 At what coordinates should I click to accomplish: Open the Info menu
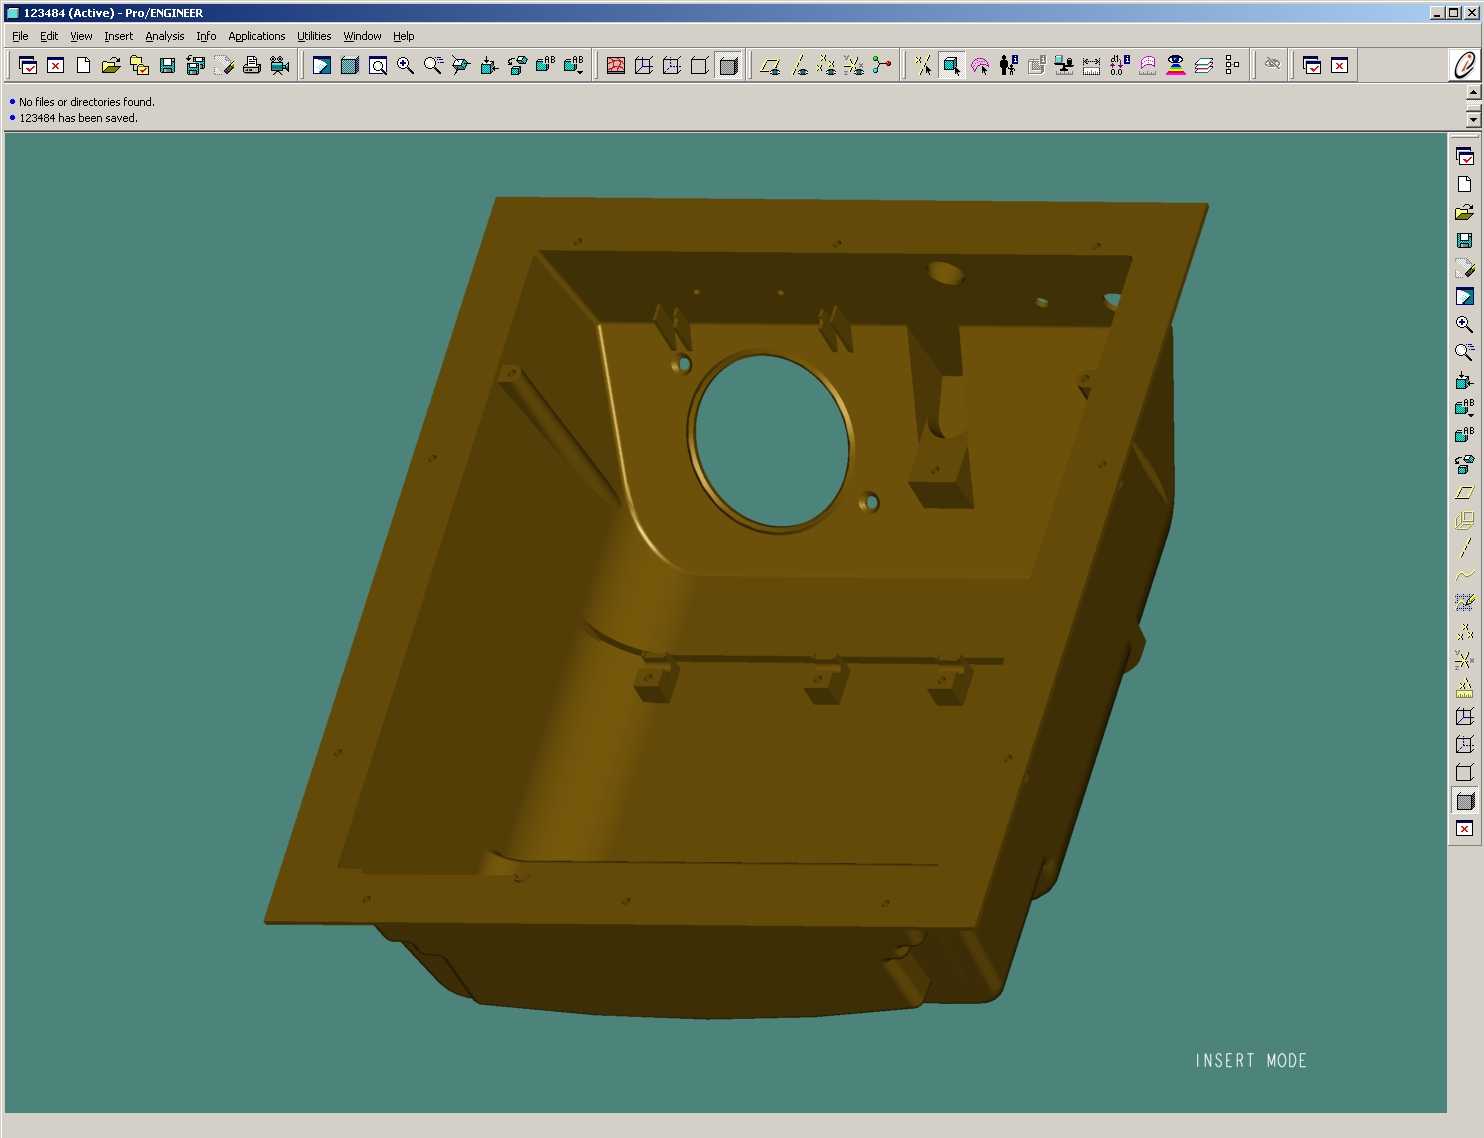(206, 36)
